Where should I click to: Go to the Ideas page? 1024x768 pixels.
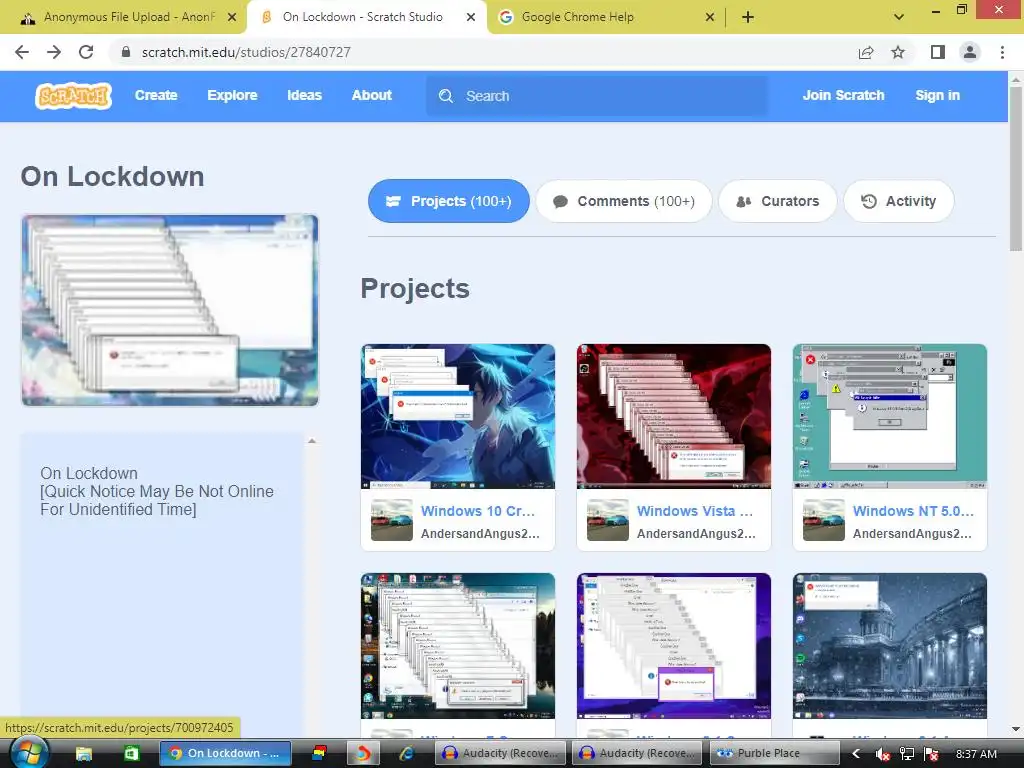(x=304, y=95)
